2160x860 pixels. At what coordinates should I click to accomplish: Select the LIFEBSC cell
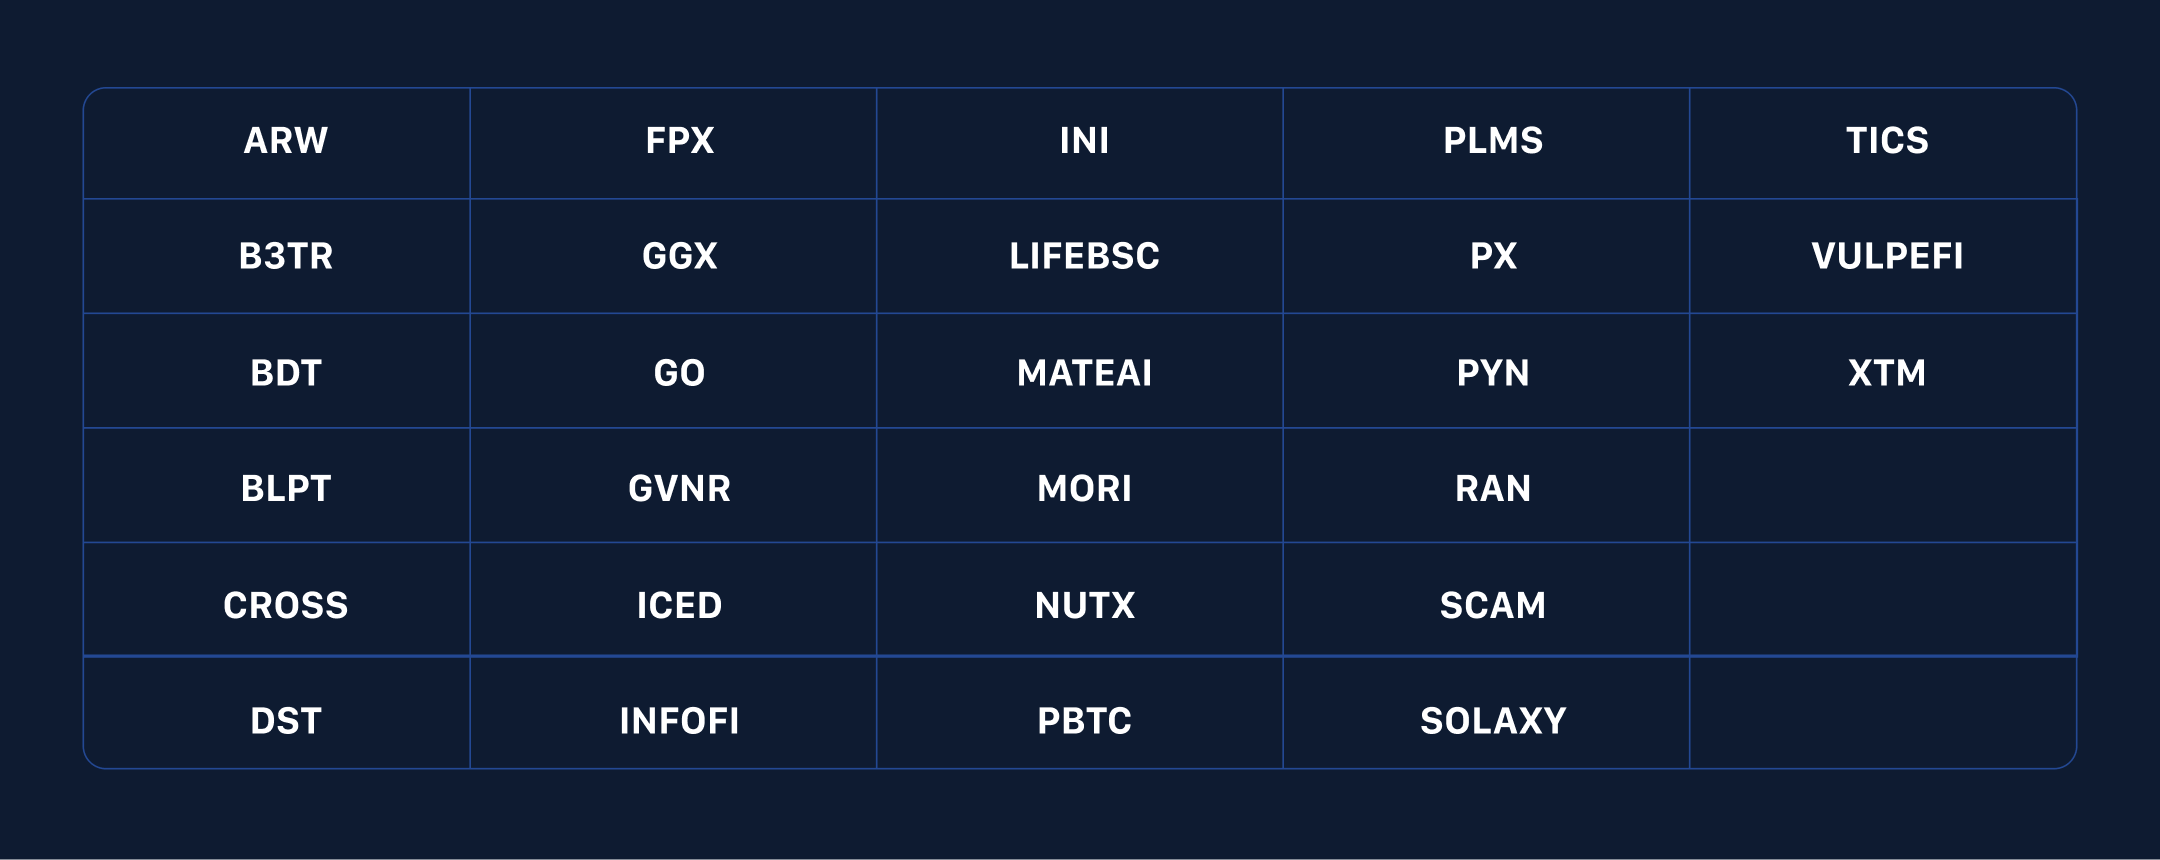pyautogui.click(x=1084, y=257)
